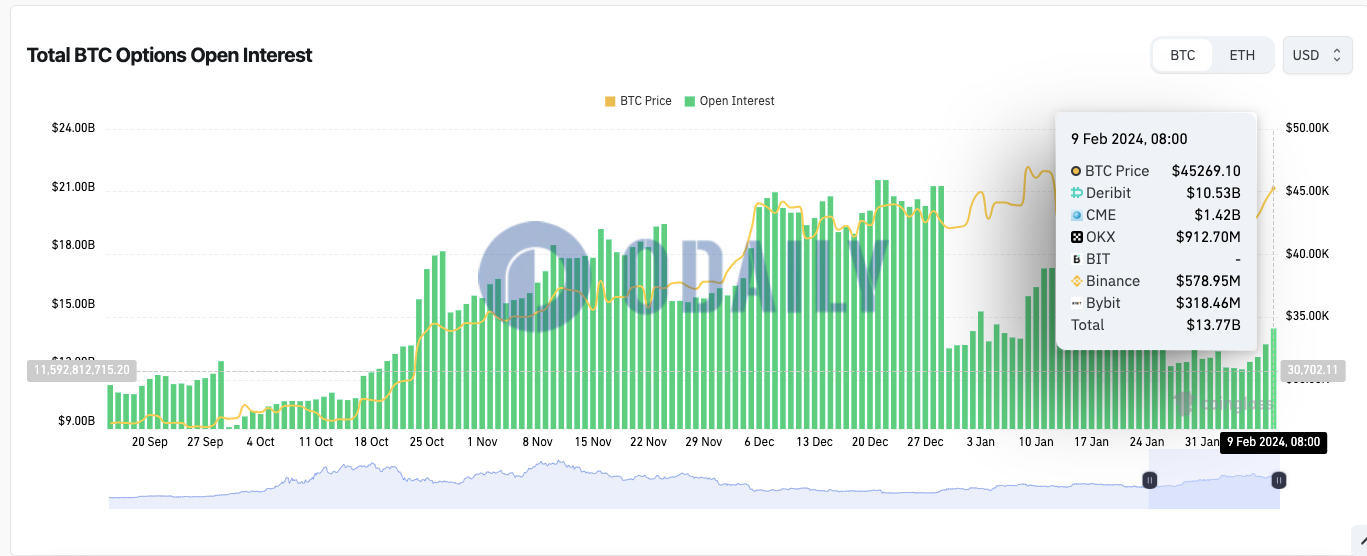Click the $50.00K right axis label

coord(1307,128)
